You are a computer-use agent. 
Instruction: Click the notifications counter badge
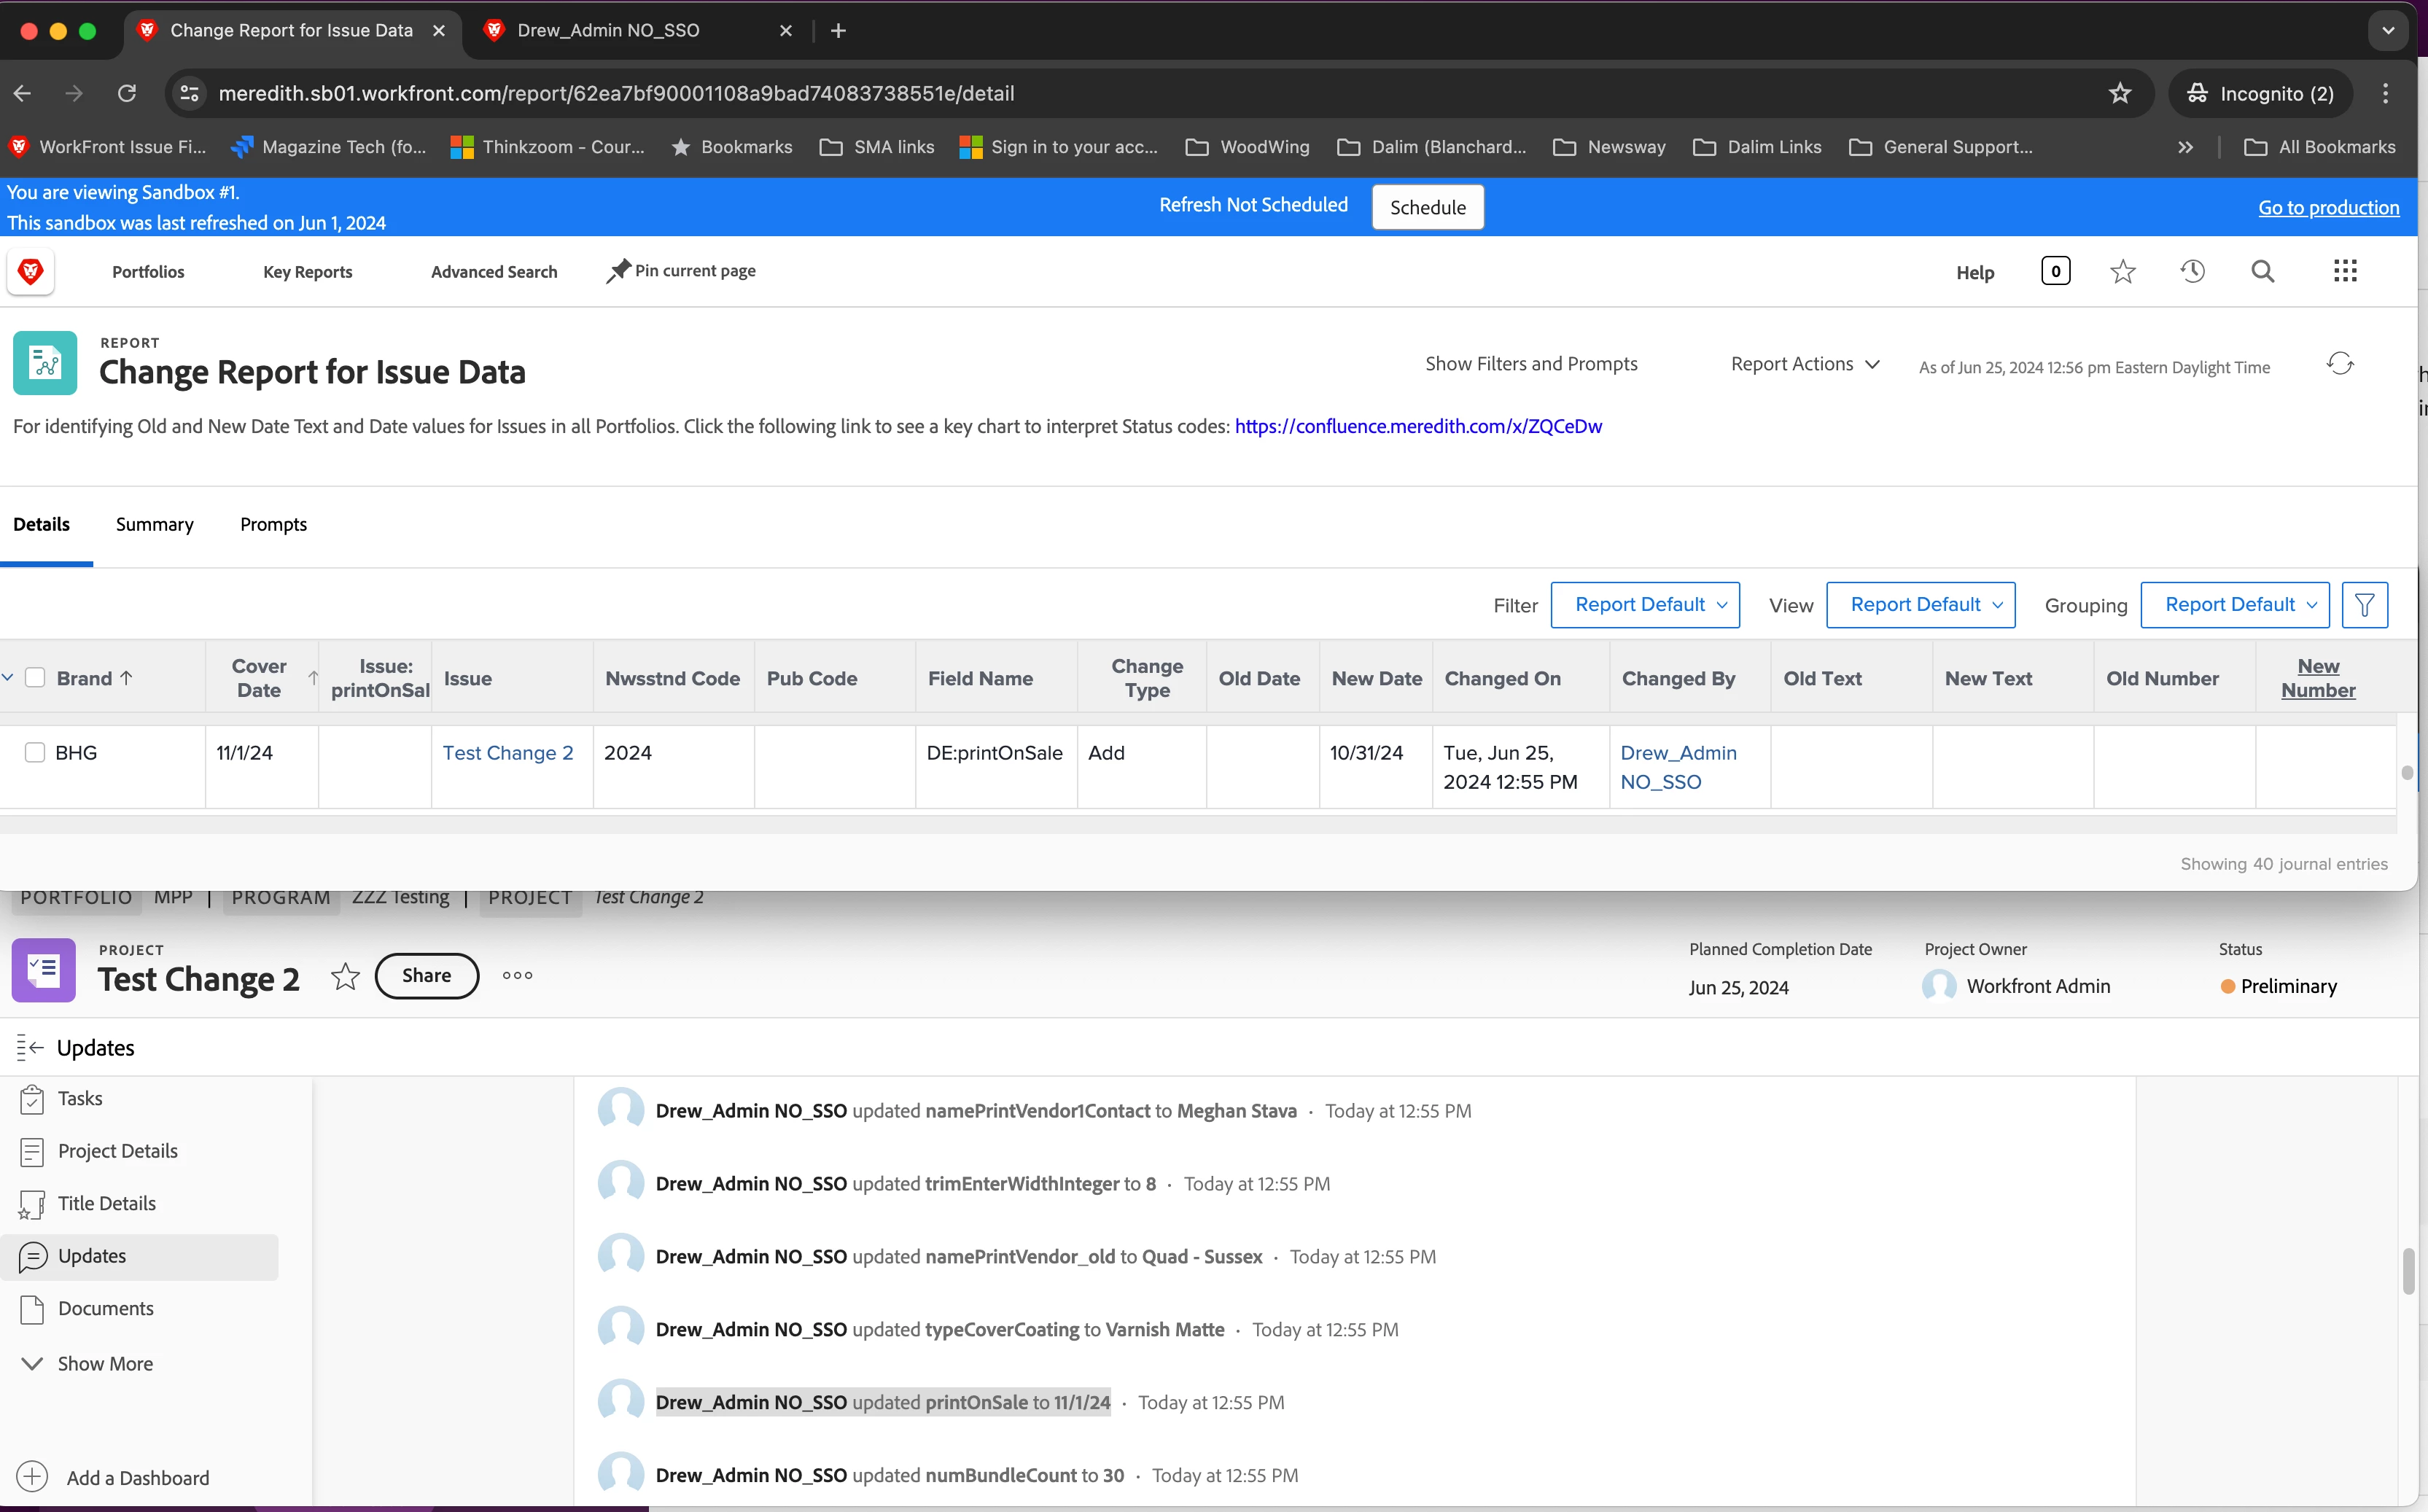pyautogui.click(x=2055, y=271)
